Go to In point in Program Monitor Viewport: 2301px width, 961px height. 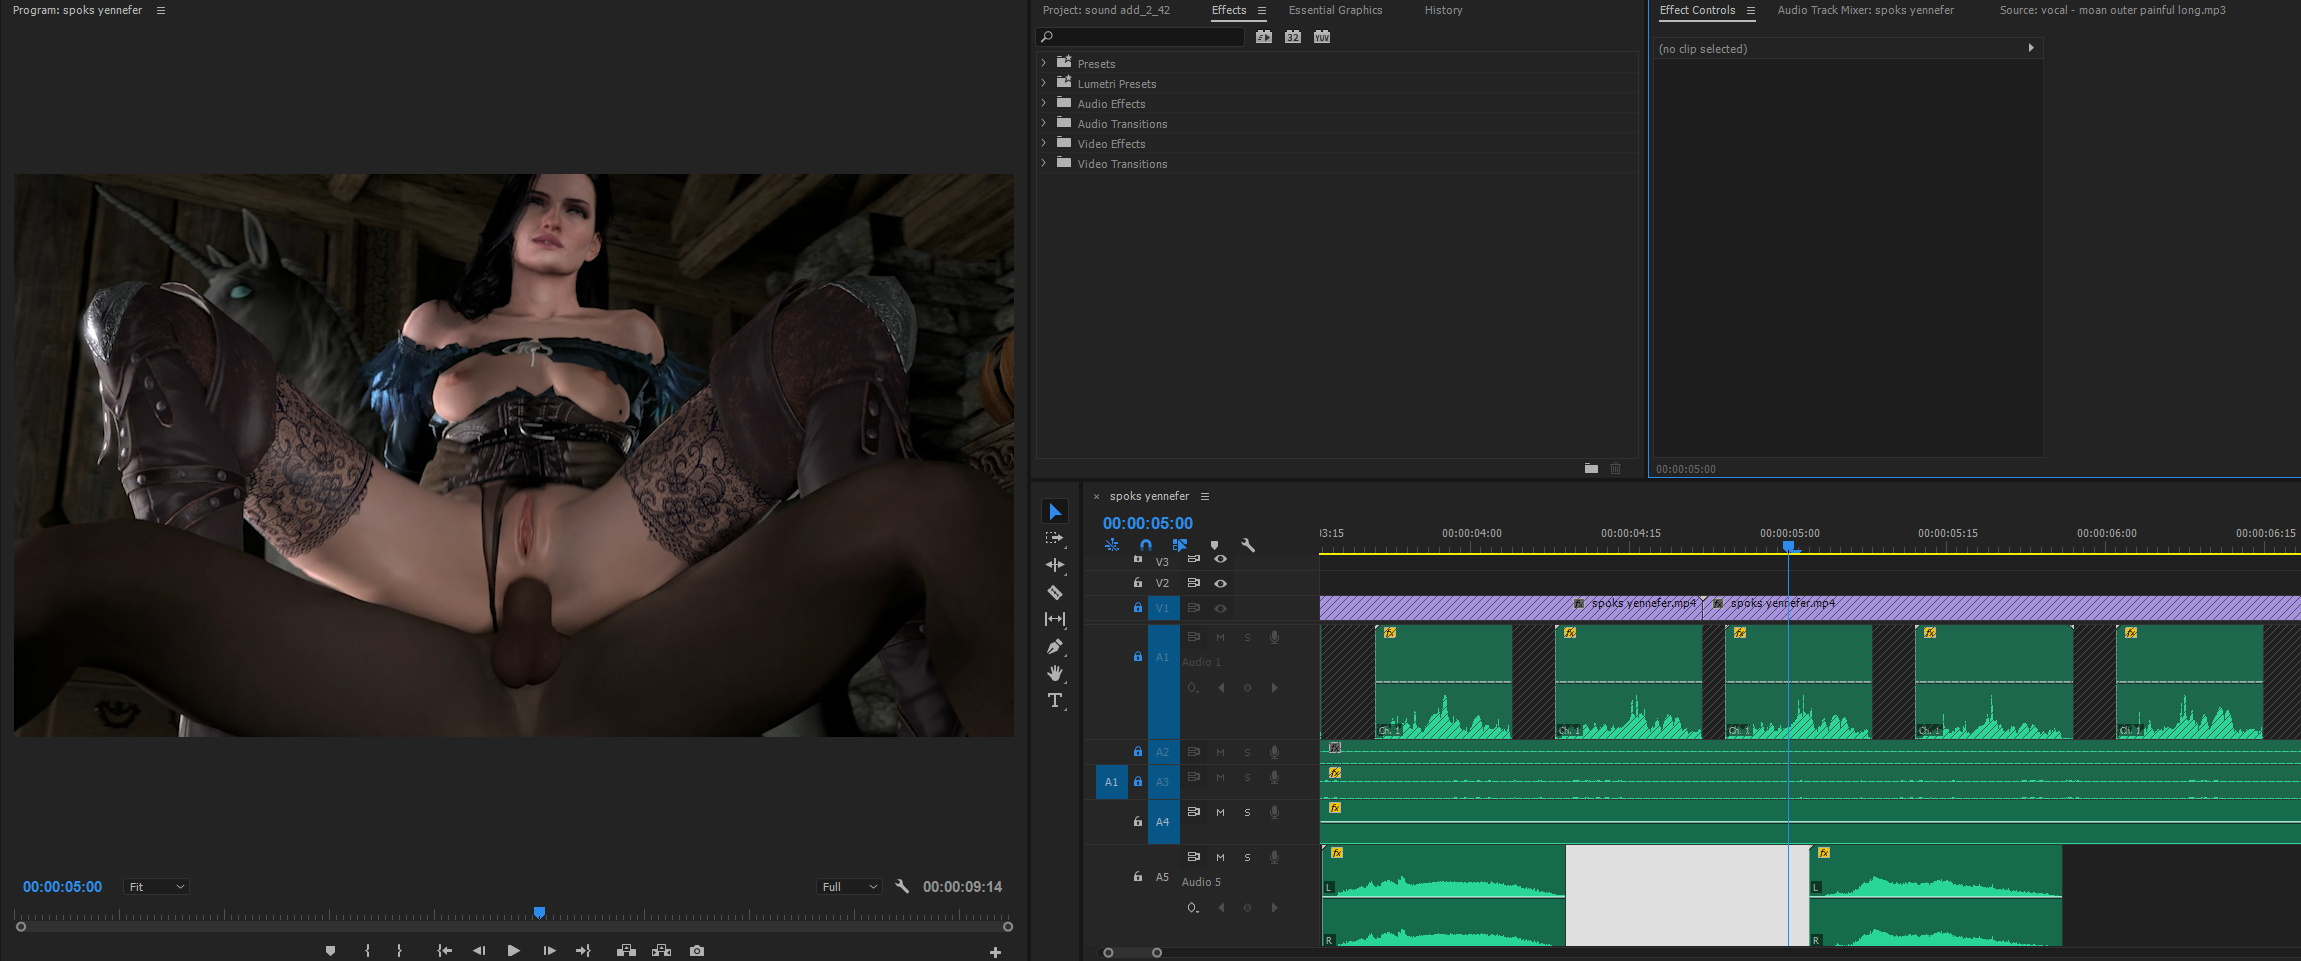click(x=445, y=950)
